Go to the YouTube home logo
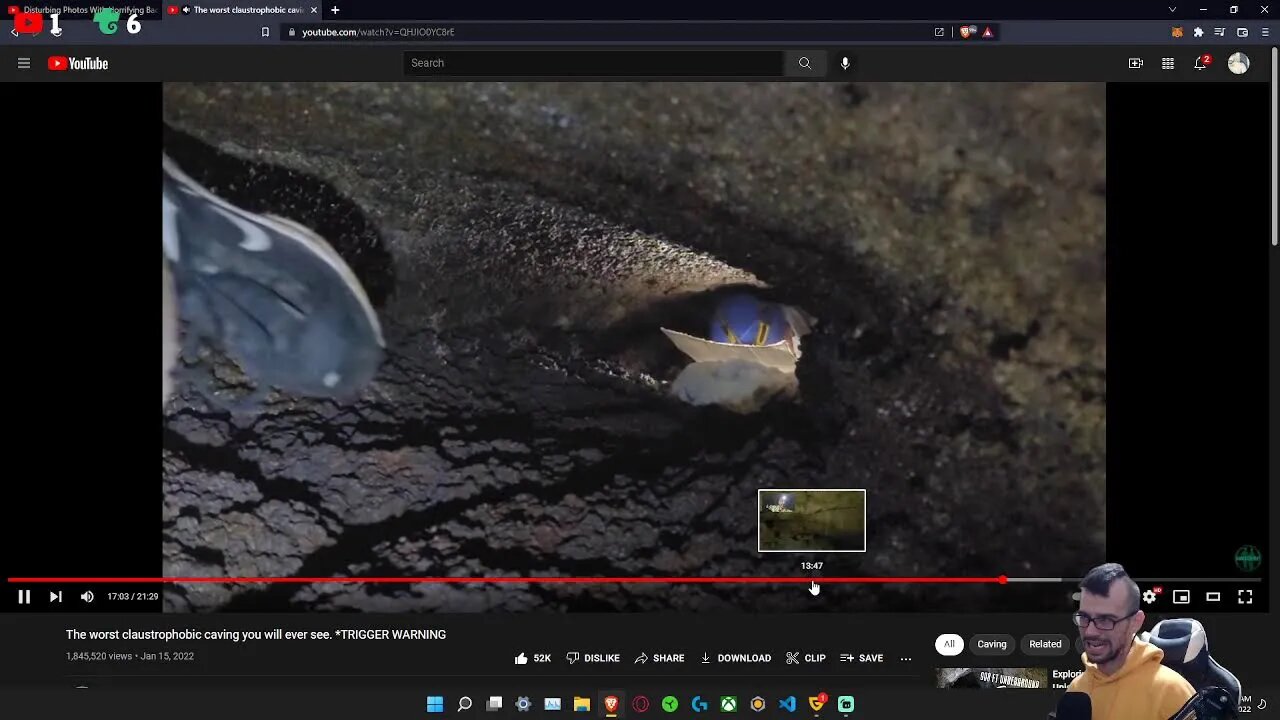The height and width of the screenshot is (720, 1280). click(78, 63)
